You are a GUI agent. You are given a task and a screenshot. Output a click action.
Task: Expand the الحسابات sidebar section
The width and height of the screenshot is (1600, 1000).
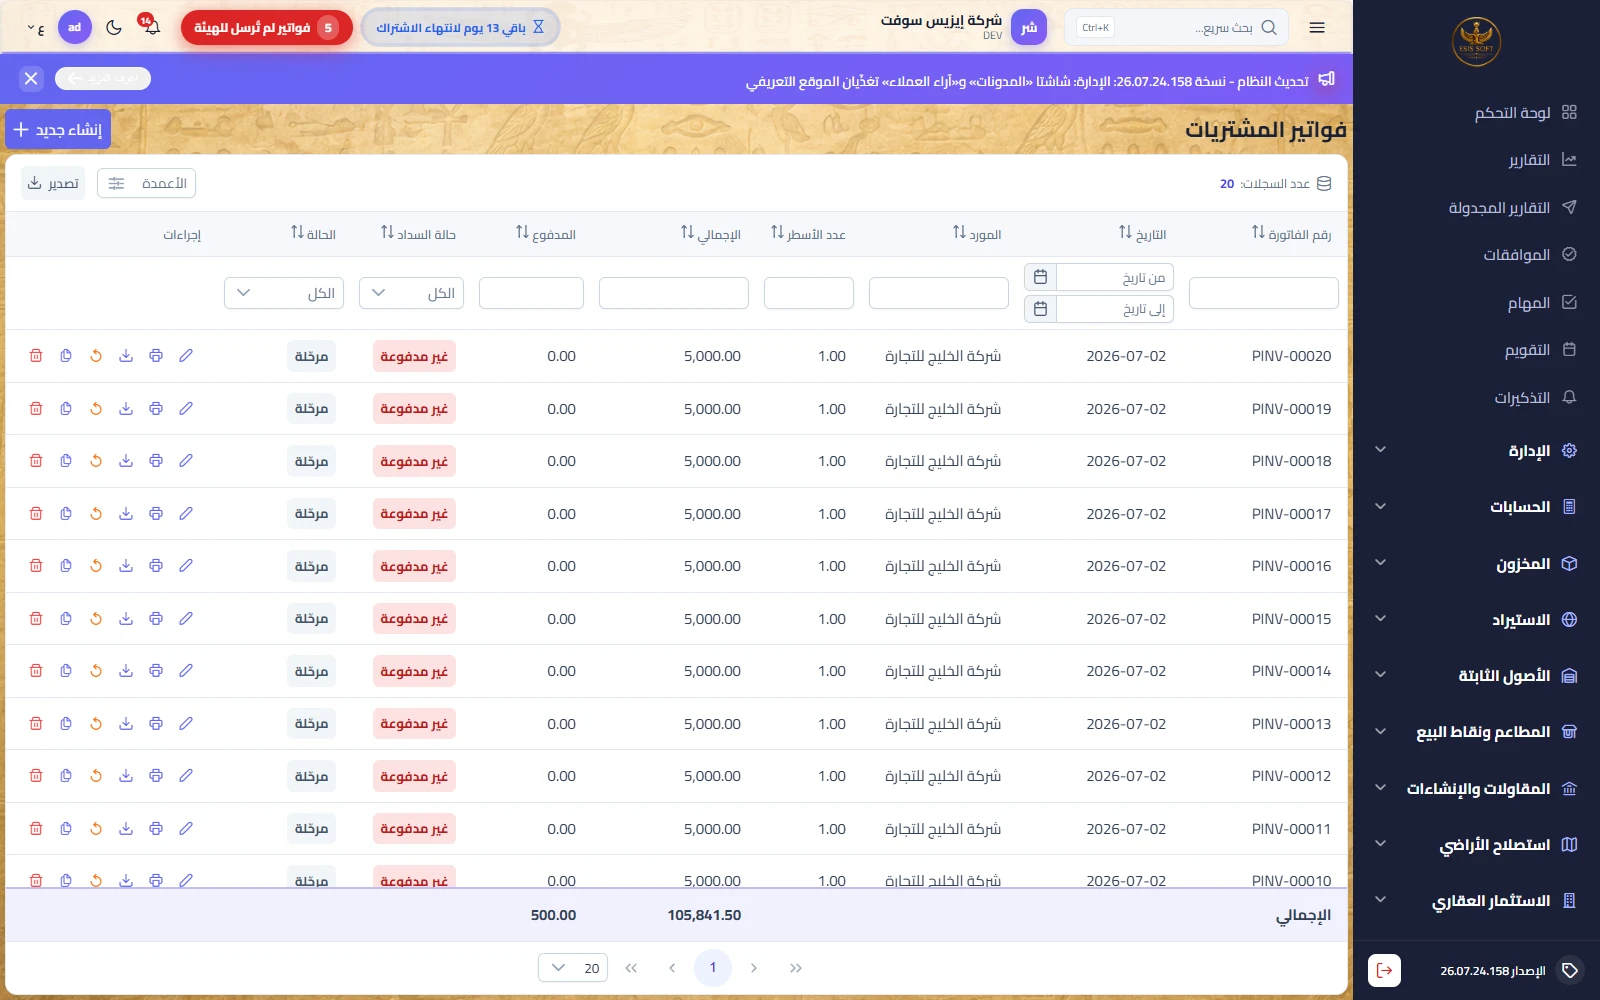click(1476, 507)
